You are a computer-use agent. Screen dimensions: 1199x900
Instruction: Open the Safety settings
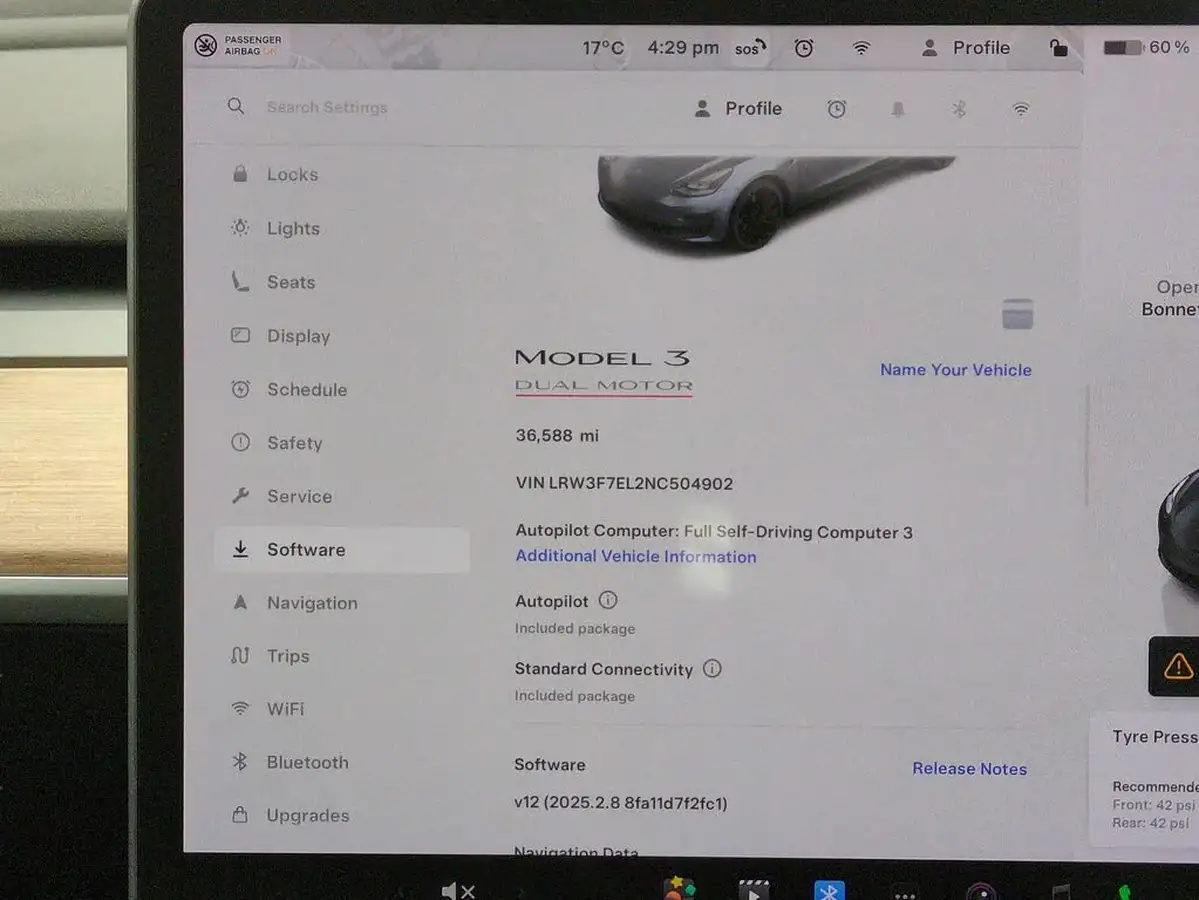(x=342, y=443)
